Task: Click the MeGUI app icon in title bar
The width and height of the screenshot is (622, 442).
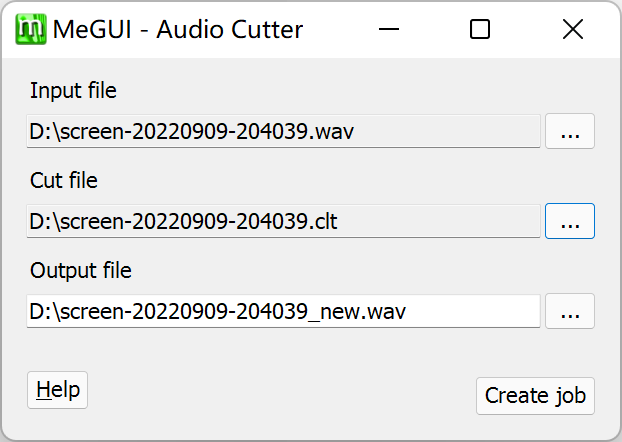Action: (28, 29)
